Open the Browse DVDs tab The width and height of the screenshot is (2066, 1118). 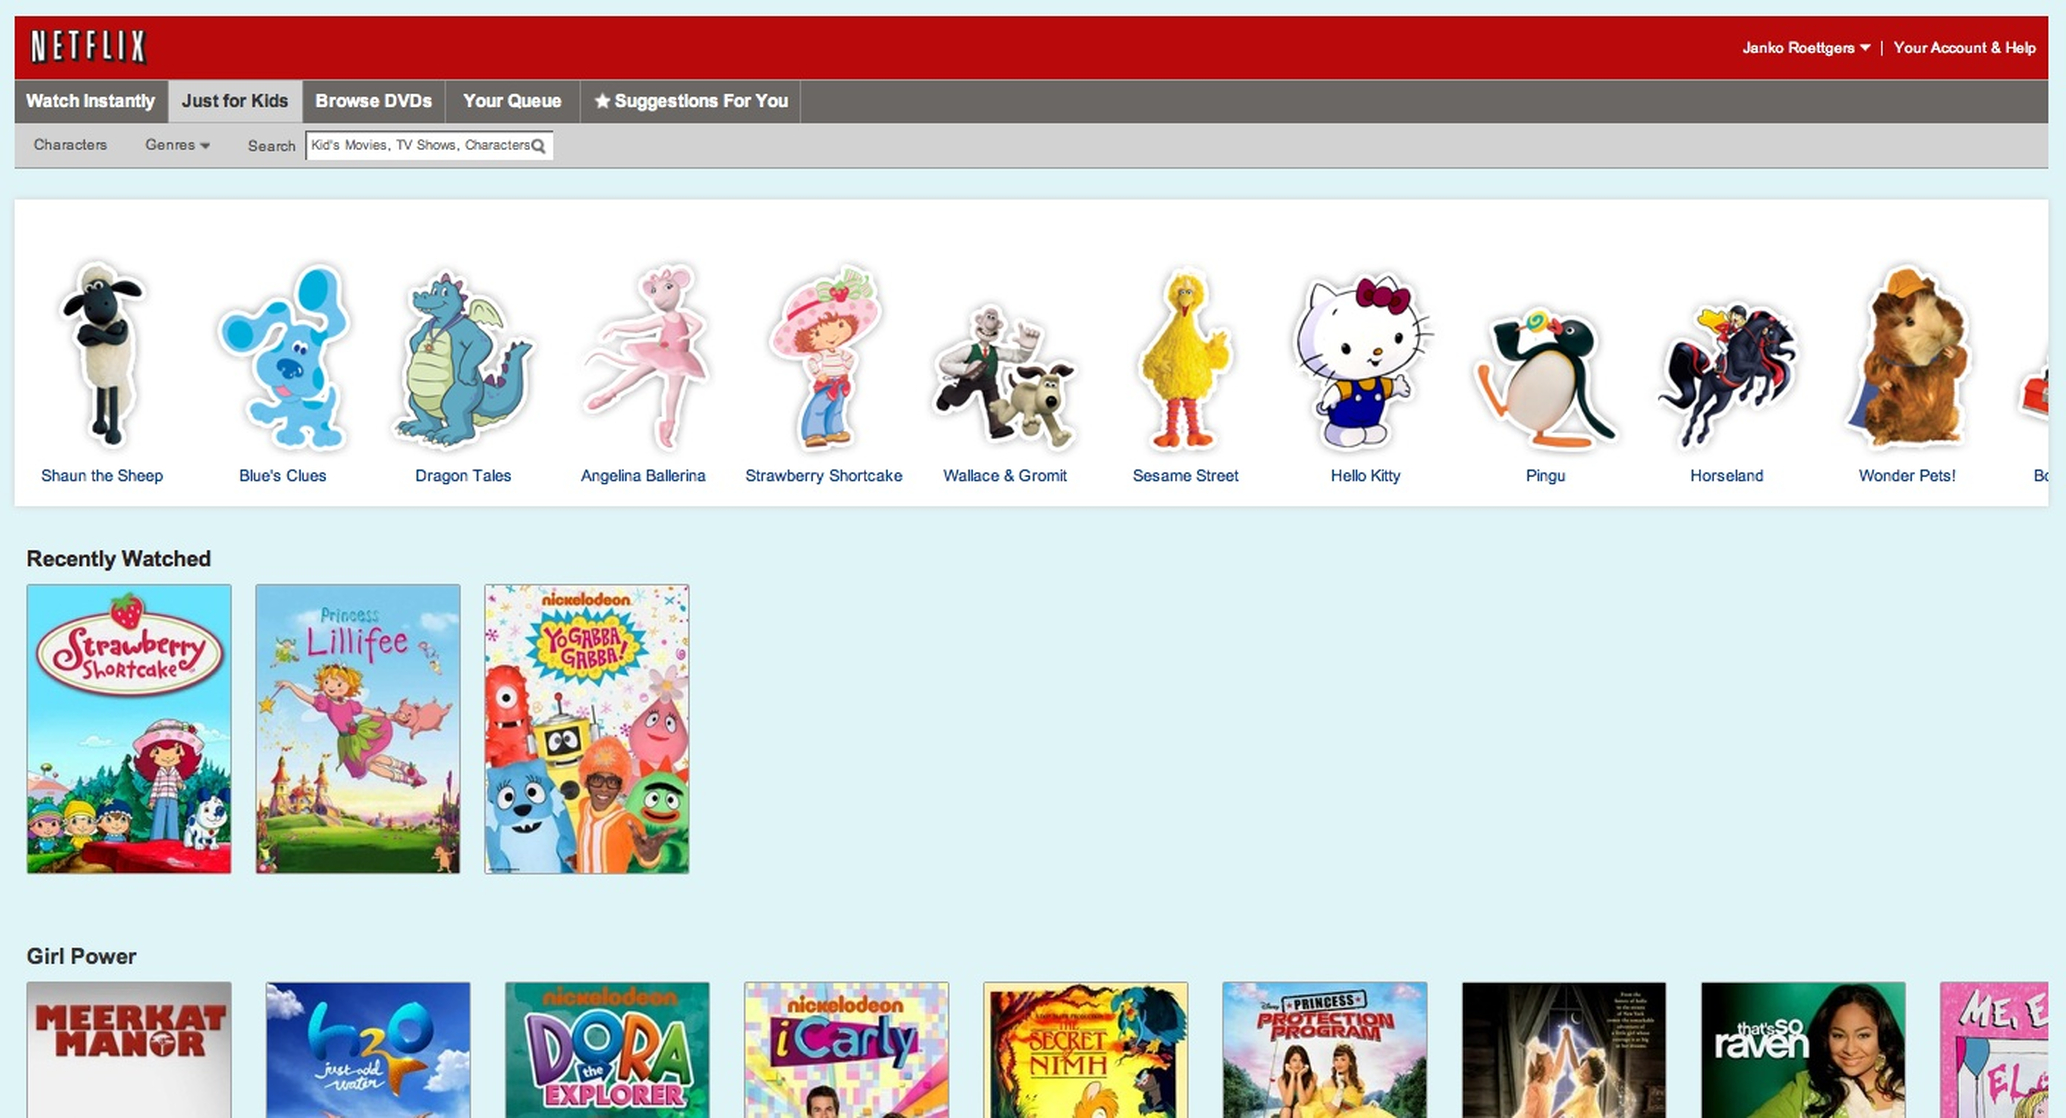(x=373, y=101)
